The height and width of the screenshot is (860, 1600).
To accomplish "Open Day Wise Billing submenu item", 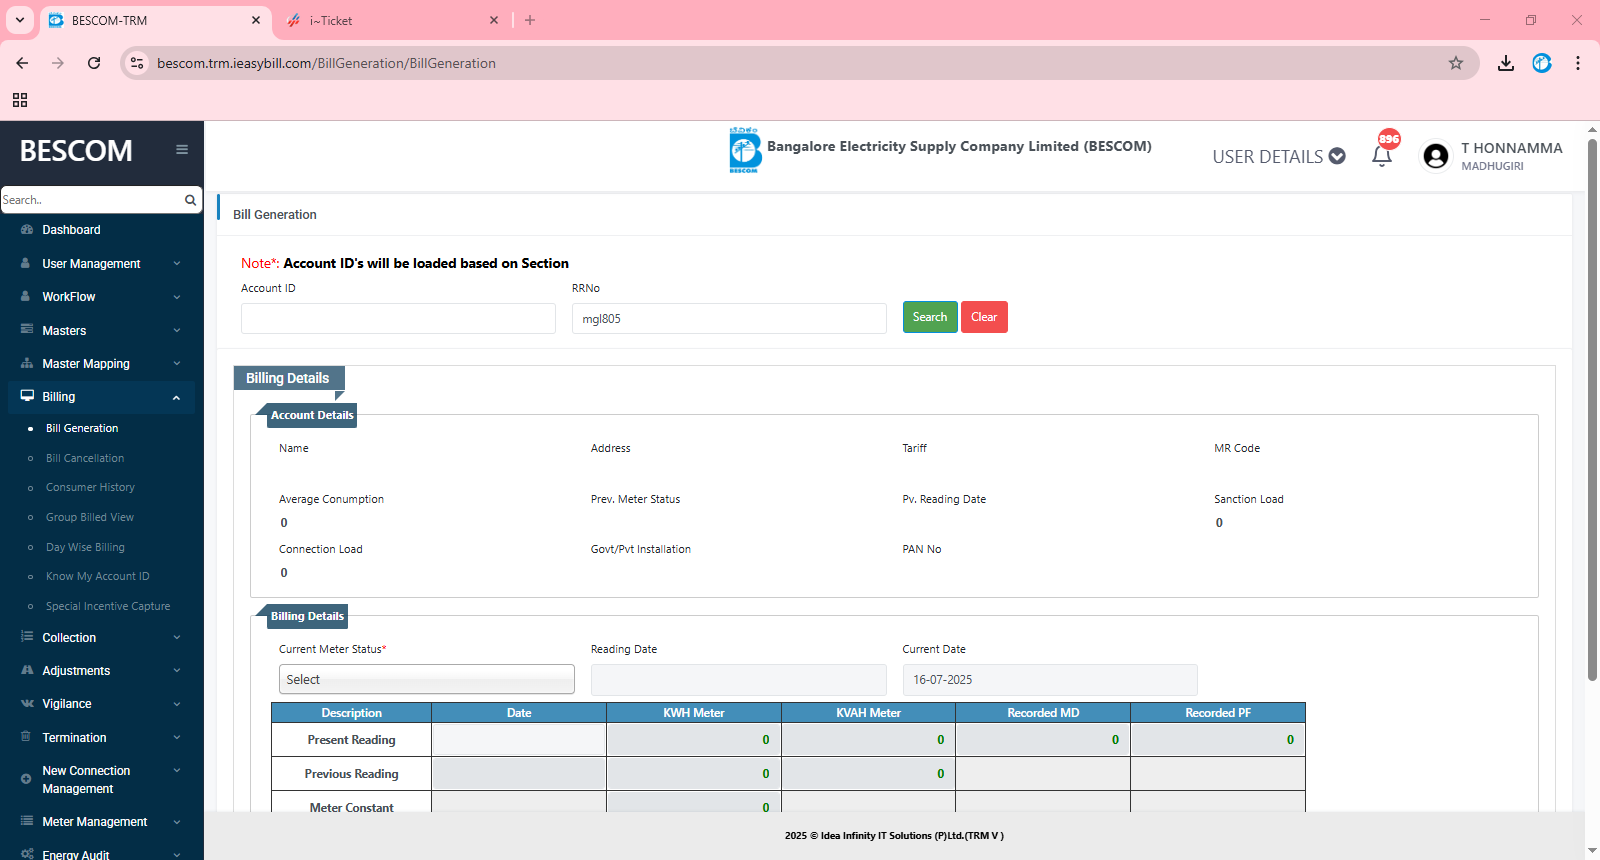I will tap(85, 547).
